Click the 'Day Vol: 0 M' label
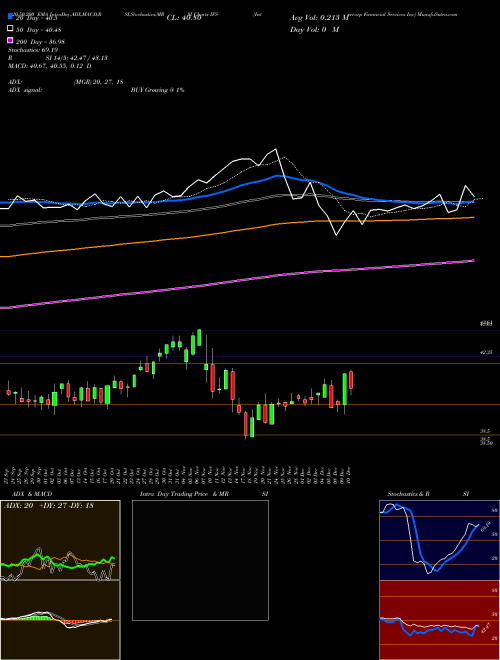500x660 pixels. click(314, 29)
